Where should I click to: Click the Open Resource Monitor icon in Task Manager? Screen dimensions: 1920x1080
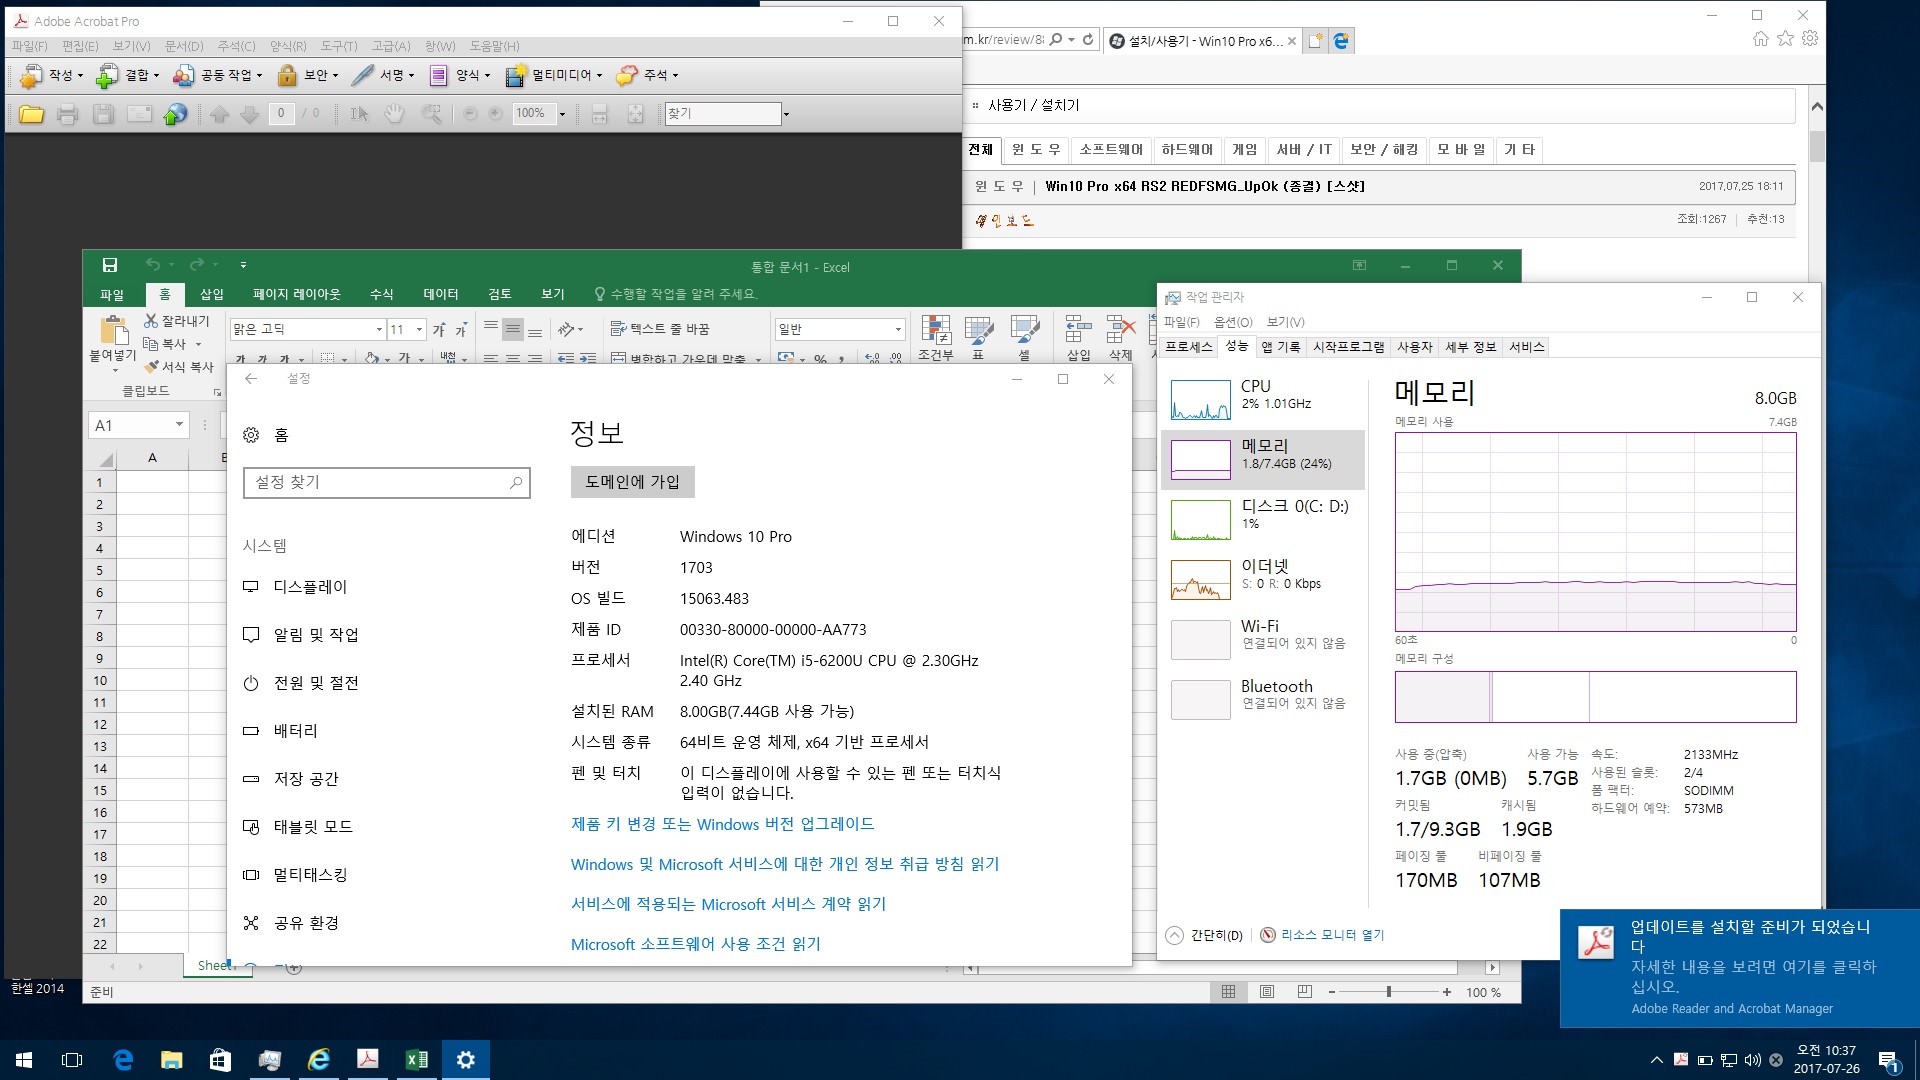point(1268,935)
